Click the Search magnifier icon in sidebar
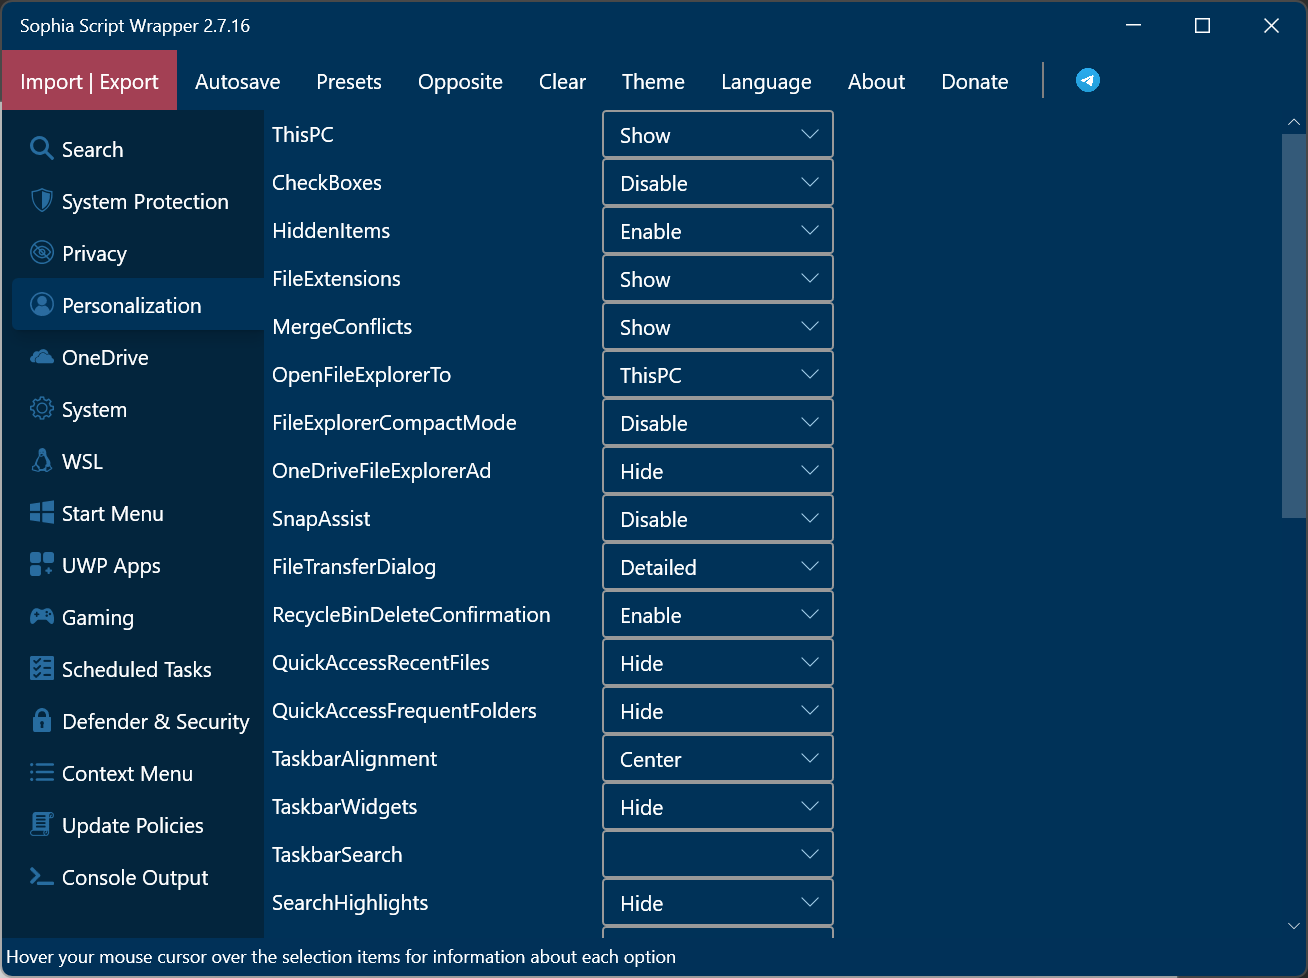 41,149
